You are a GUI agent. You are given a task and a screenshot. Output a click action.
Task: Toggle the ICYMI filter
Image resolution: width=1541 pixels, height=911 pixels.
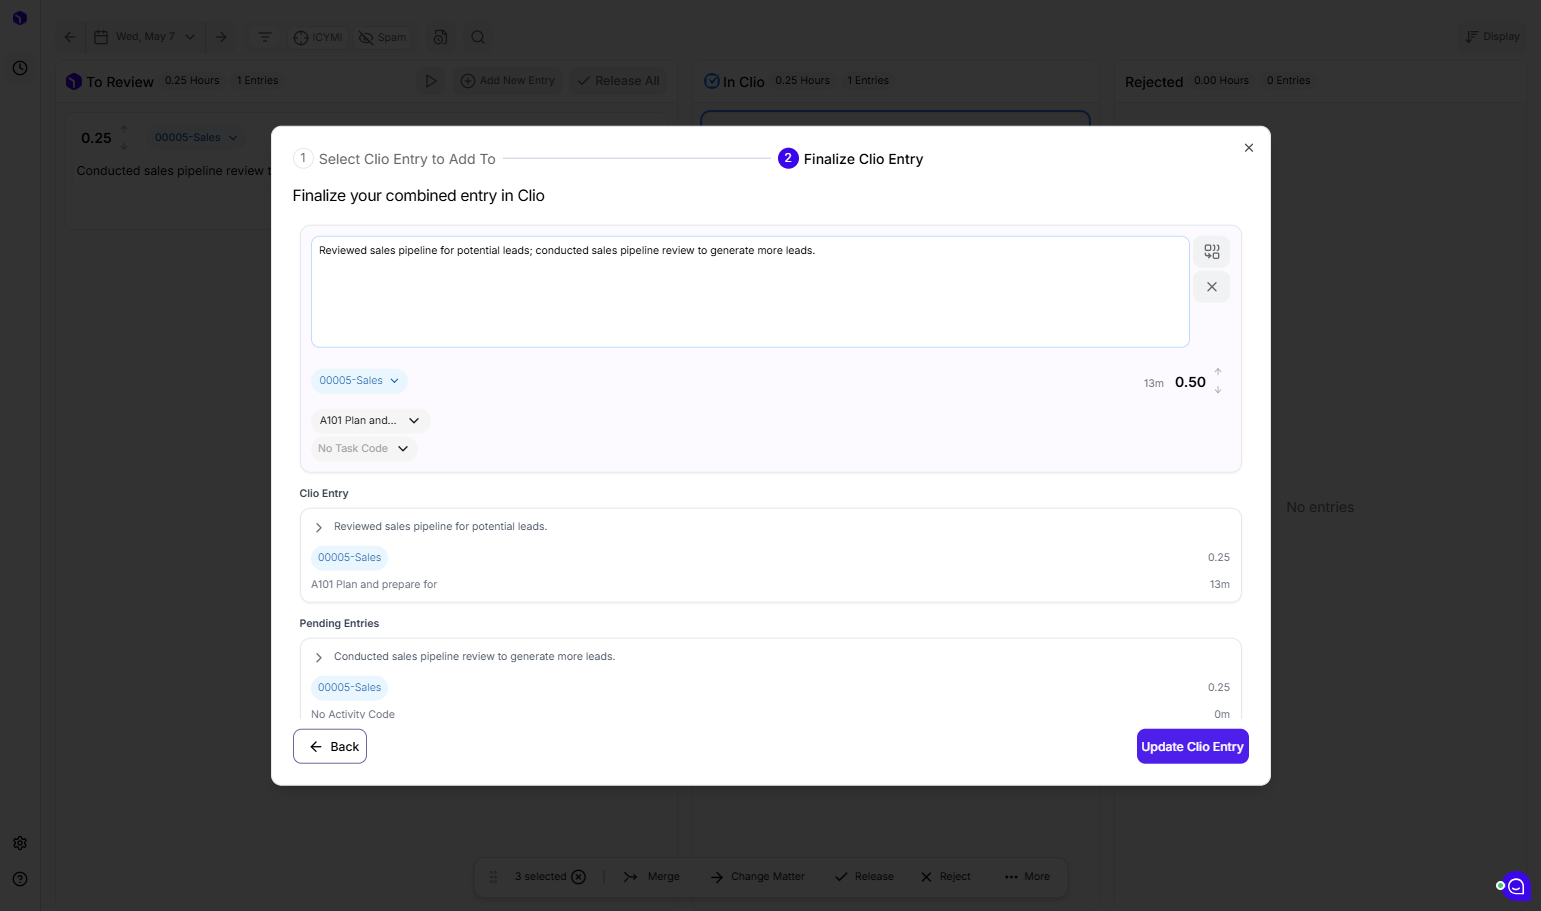pos(318,37)
